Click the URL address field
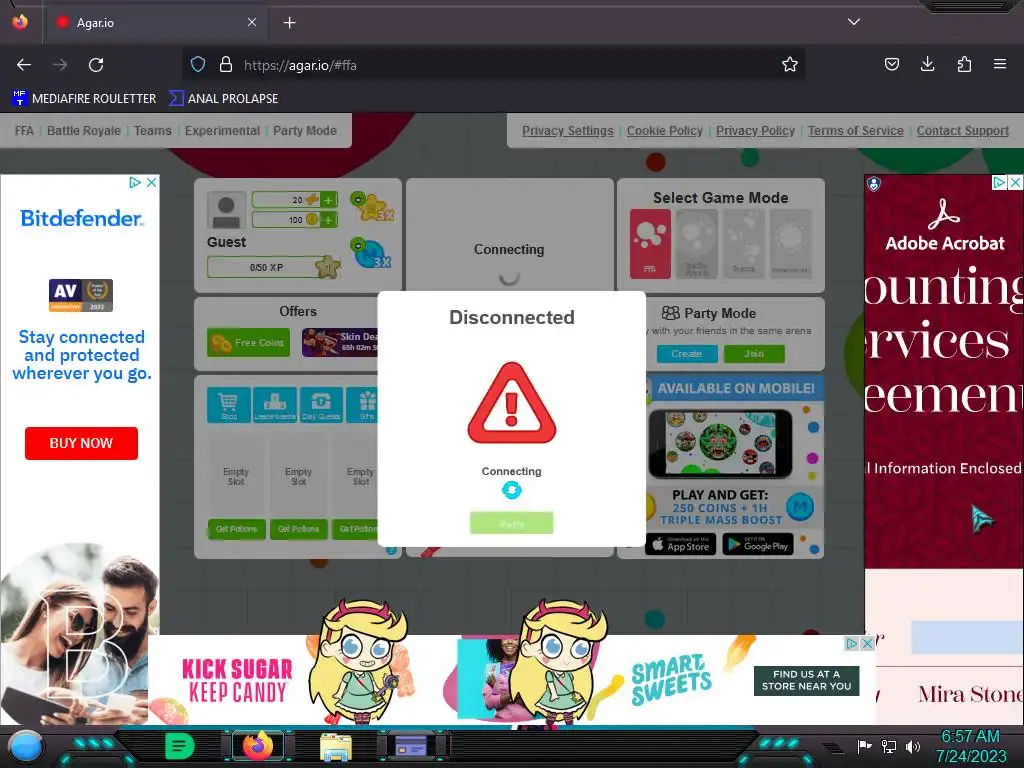 pyautogui.click(x=496, y=65)
